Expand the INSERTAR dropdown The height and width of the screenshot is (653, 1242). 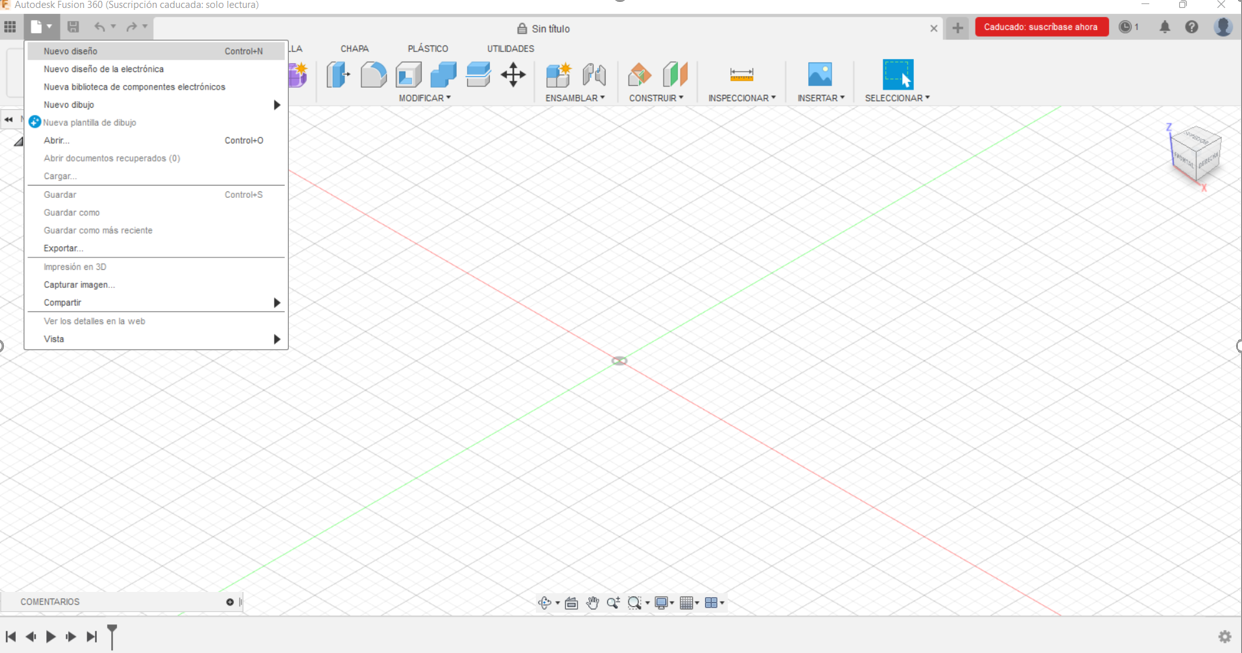tap(821, 98)
